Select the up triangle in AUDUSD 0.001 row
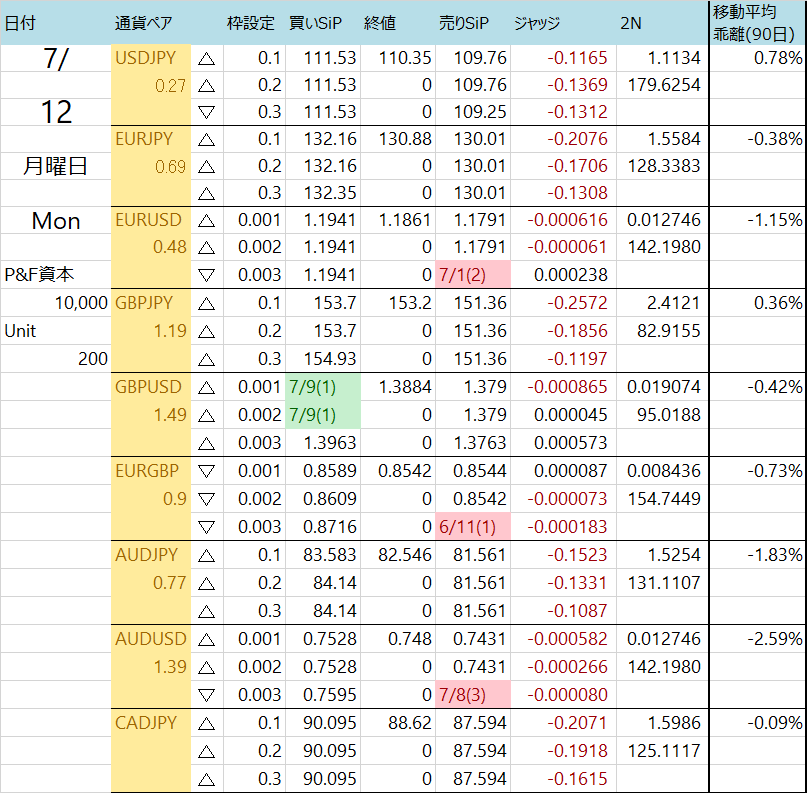The width and height of the screenshot is (807, 793). tap(206, 640)
